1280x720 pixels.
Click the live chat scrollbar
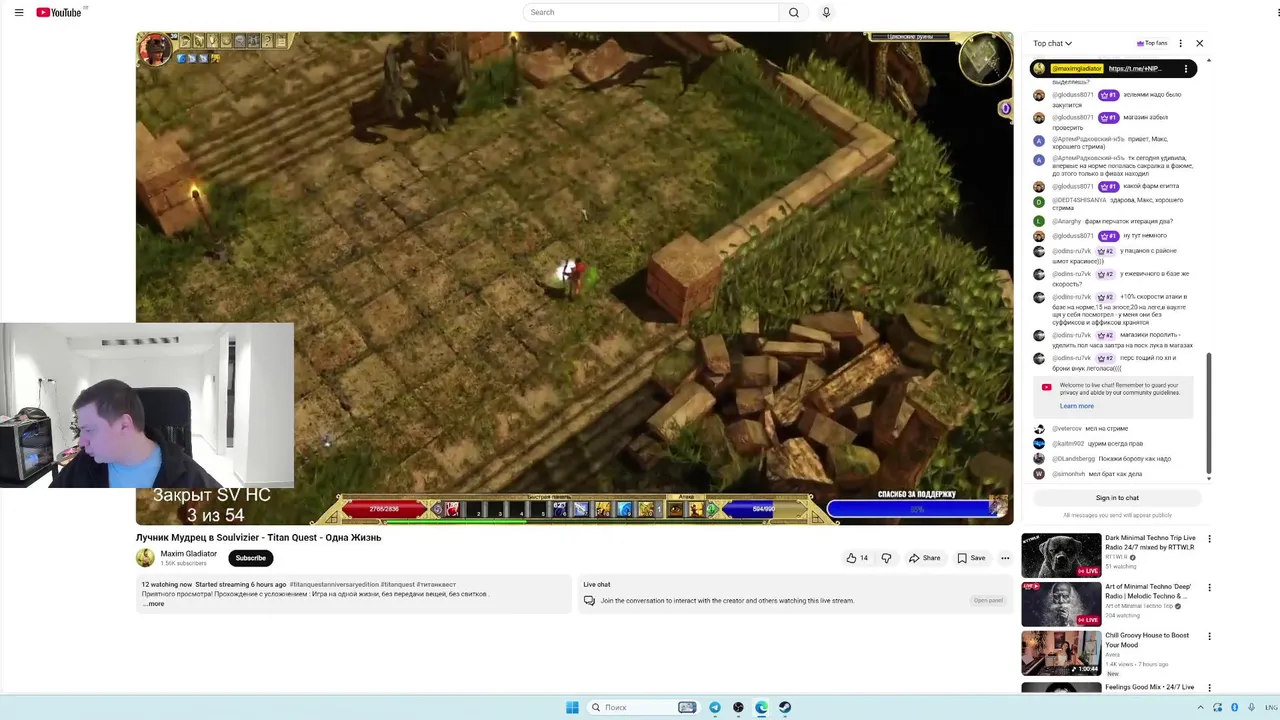coord(1209,415)
